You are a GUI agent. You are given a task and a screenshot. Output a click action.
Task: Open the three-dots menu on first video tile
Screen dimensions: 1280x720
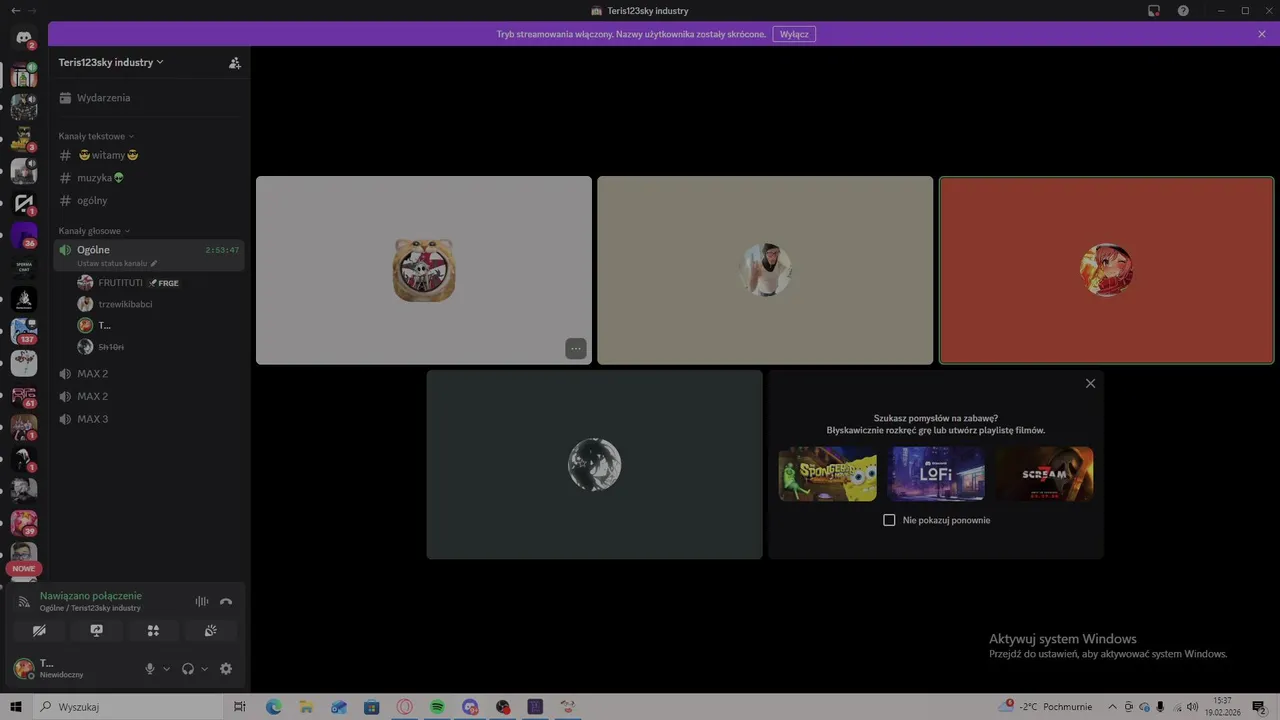coord(575,348)
